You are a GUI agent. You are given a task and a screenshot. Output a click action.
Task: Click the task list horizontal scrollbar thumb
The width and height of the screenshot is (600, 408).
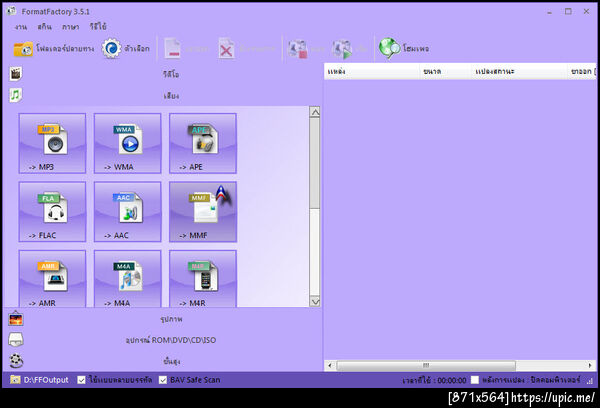[x=426, y=365]
